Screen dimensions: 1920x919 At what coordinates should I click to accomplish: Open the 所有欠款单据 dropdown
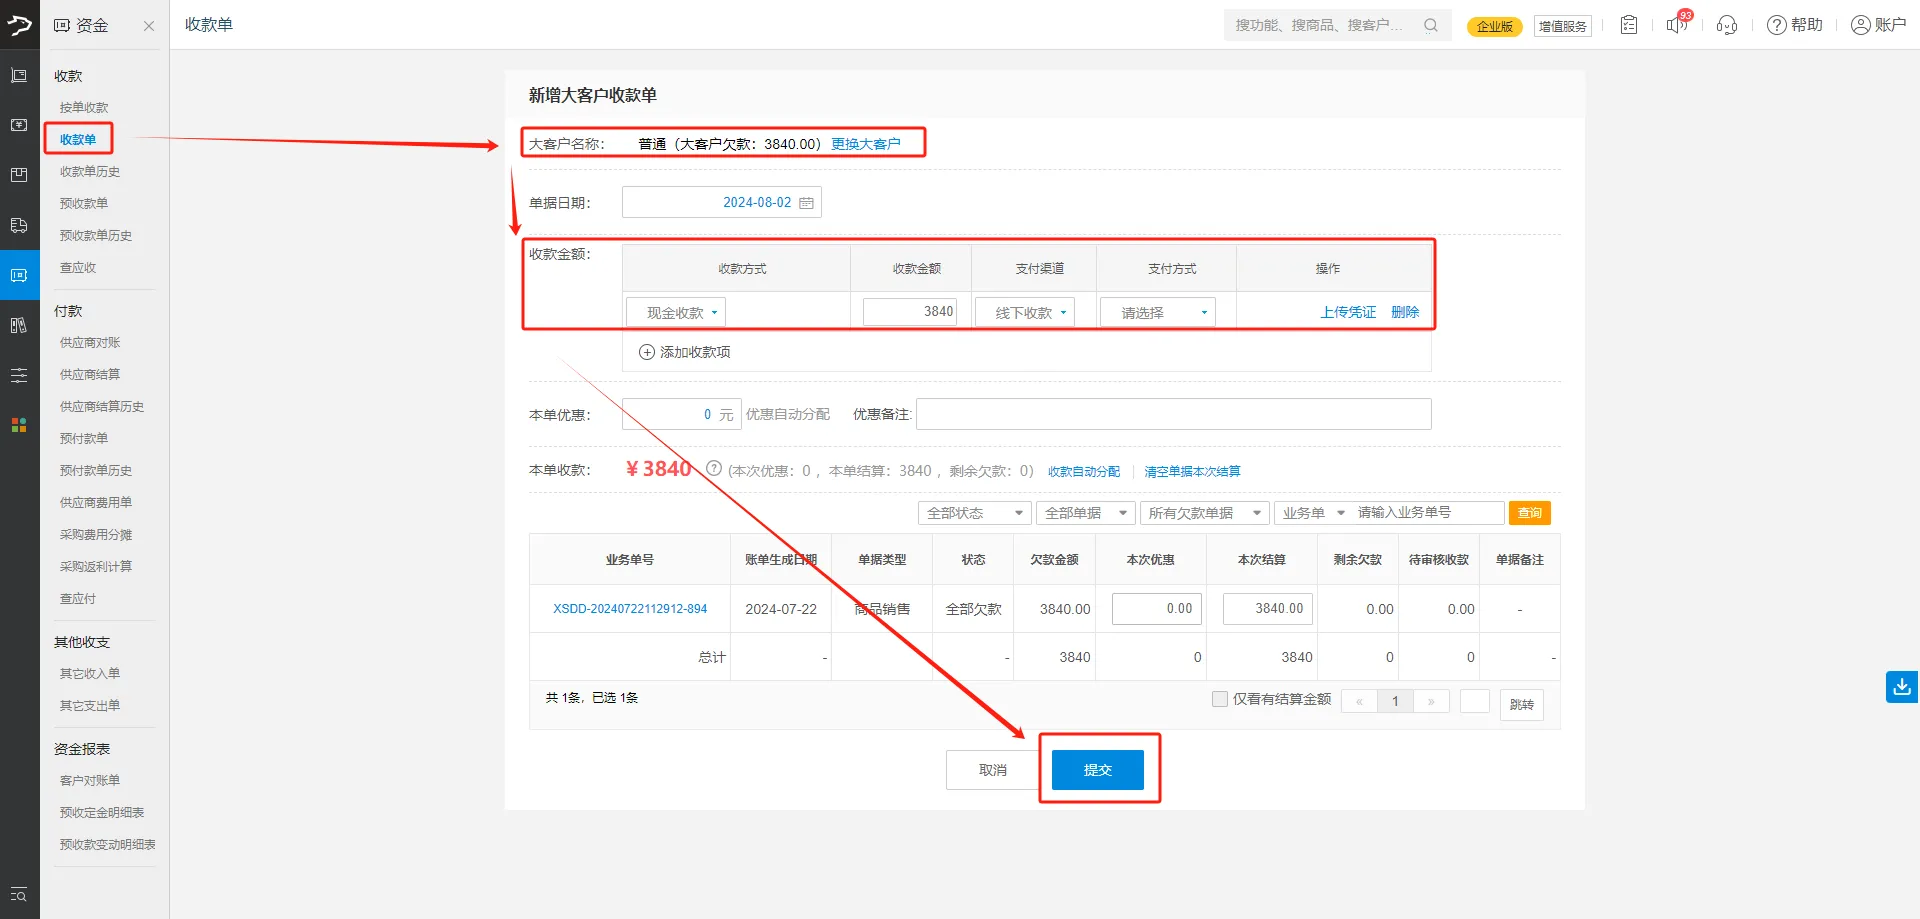click(x=1203, y=512)
